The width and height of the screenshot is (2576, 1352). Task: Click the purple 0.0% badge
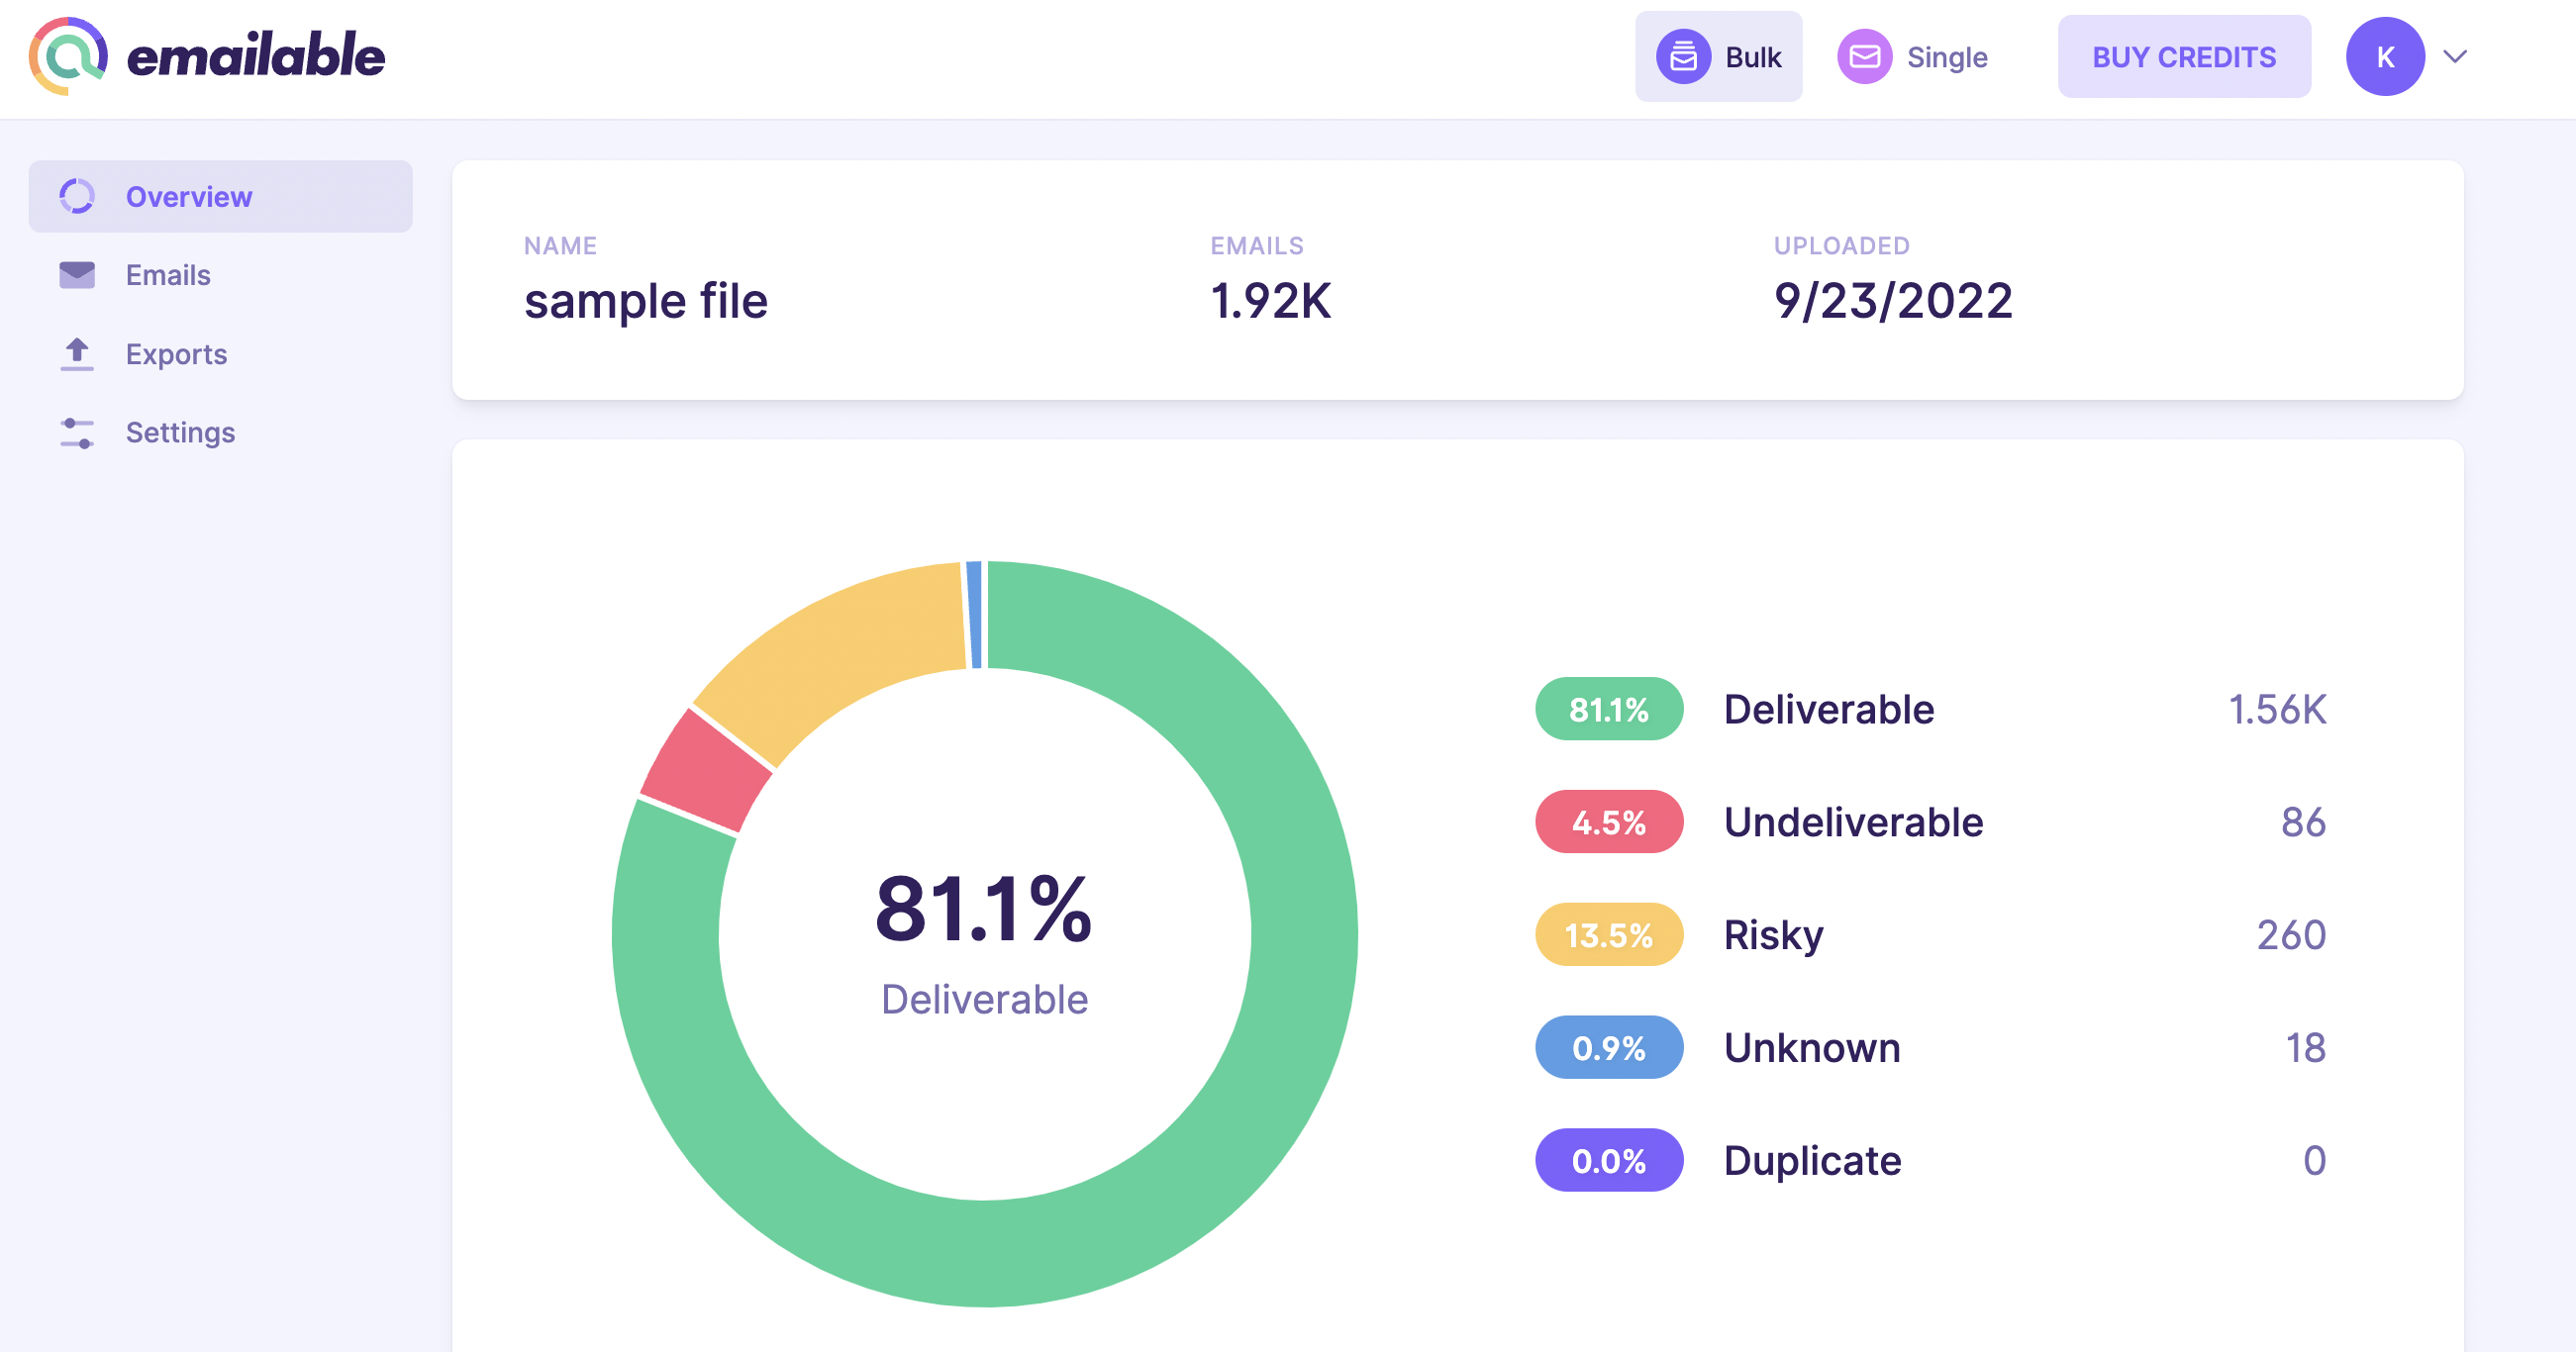pos(1609,1160)
